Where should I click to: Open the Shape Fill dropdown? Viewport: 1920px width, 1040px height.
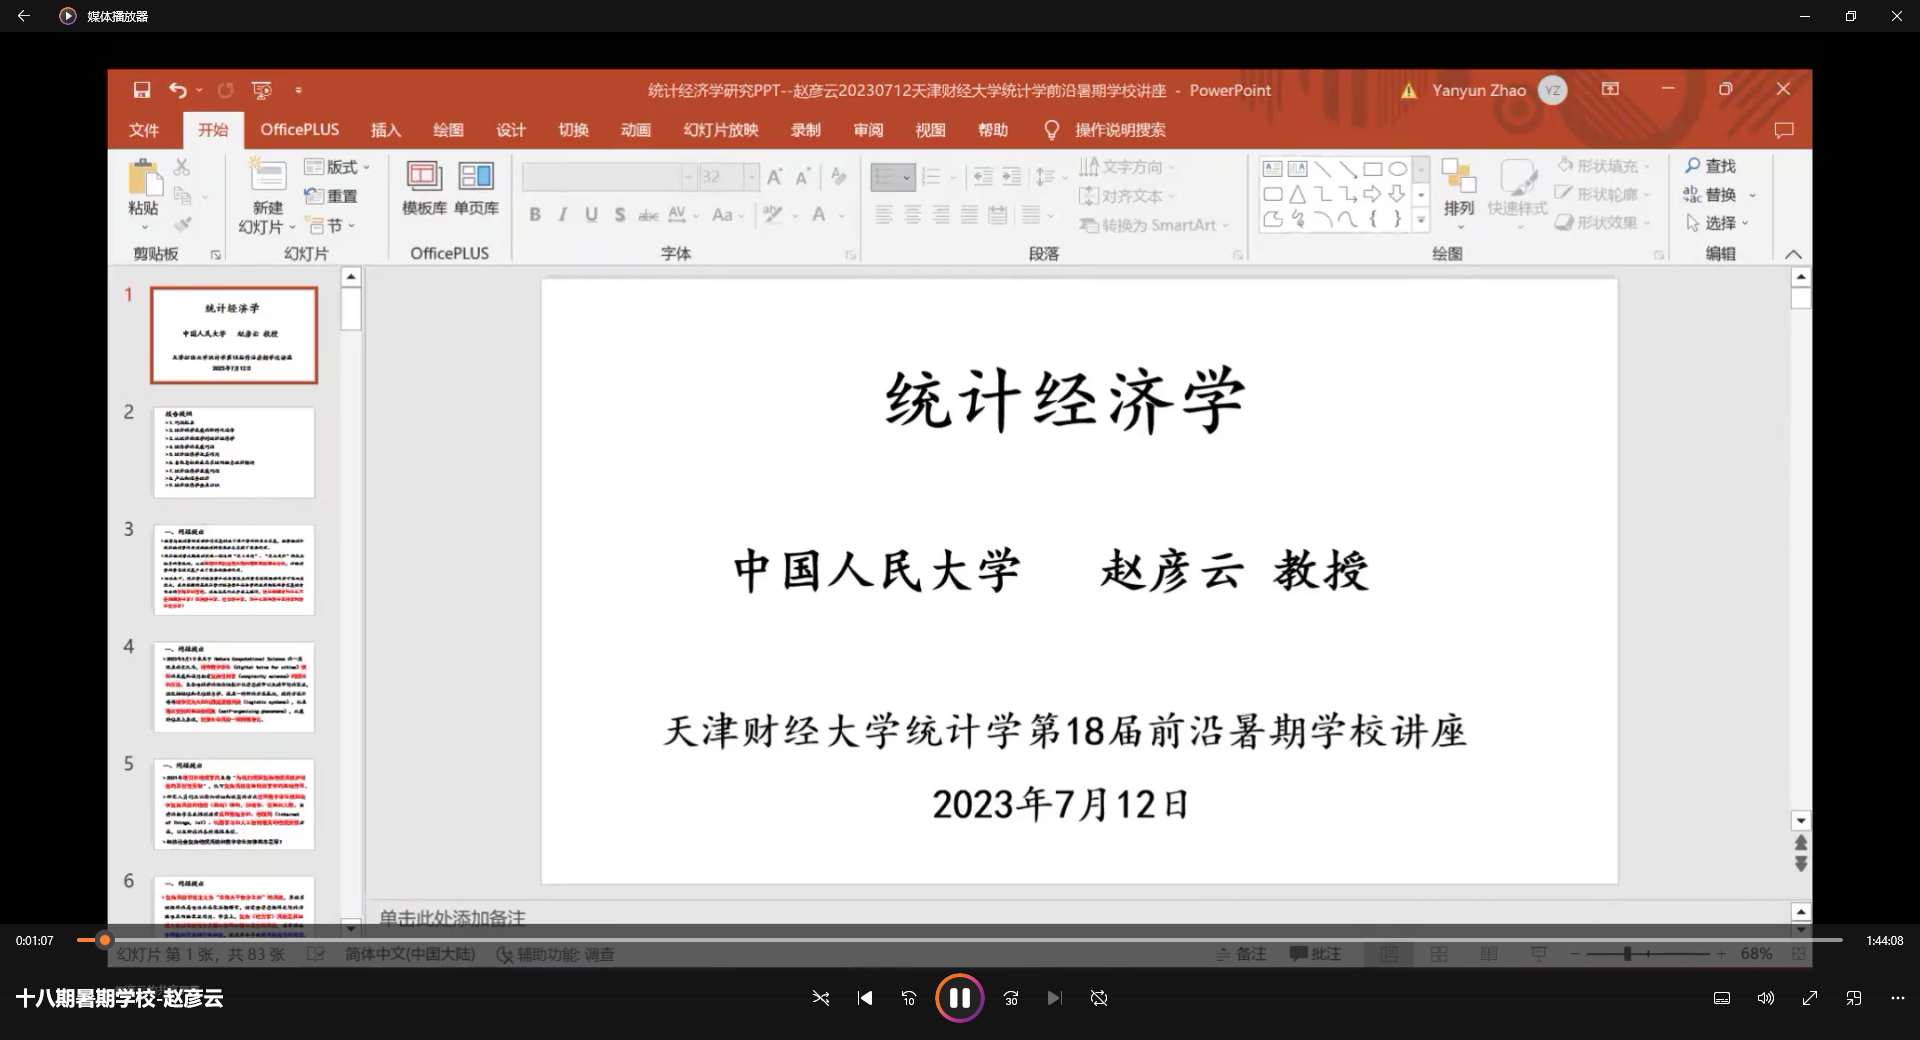coord(1604,166)
